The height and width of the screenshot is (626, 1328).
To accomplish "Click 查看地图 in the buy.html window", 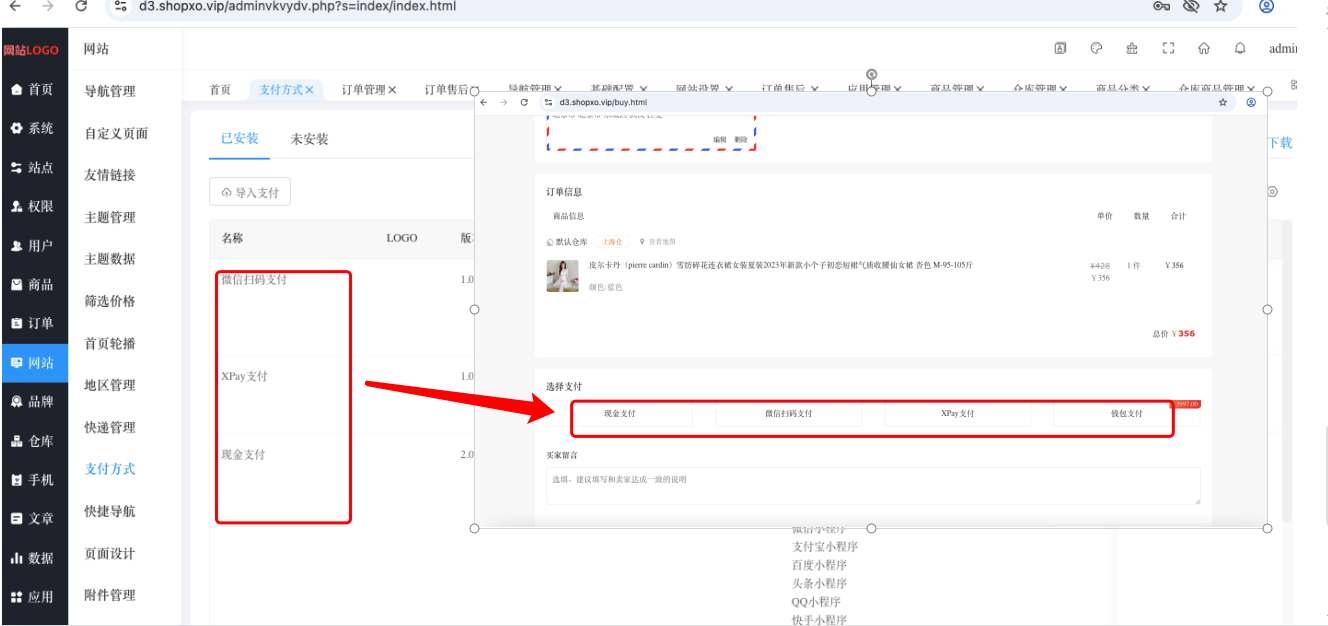I will tap(658, 242).
